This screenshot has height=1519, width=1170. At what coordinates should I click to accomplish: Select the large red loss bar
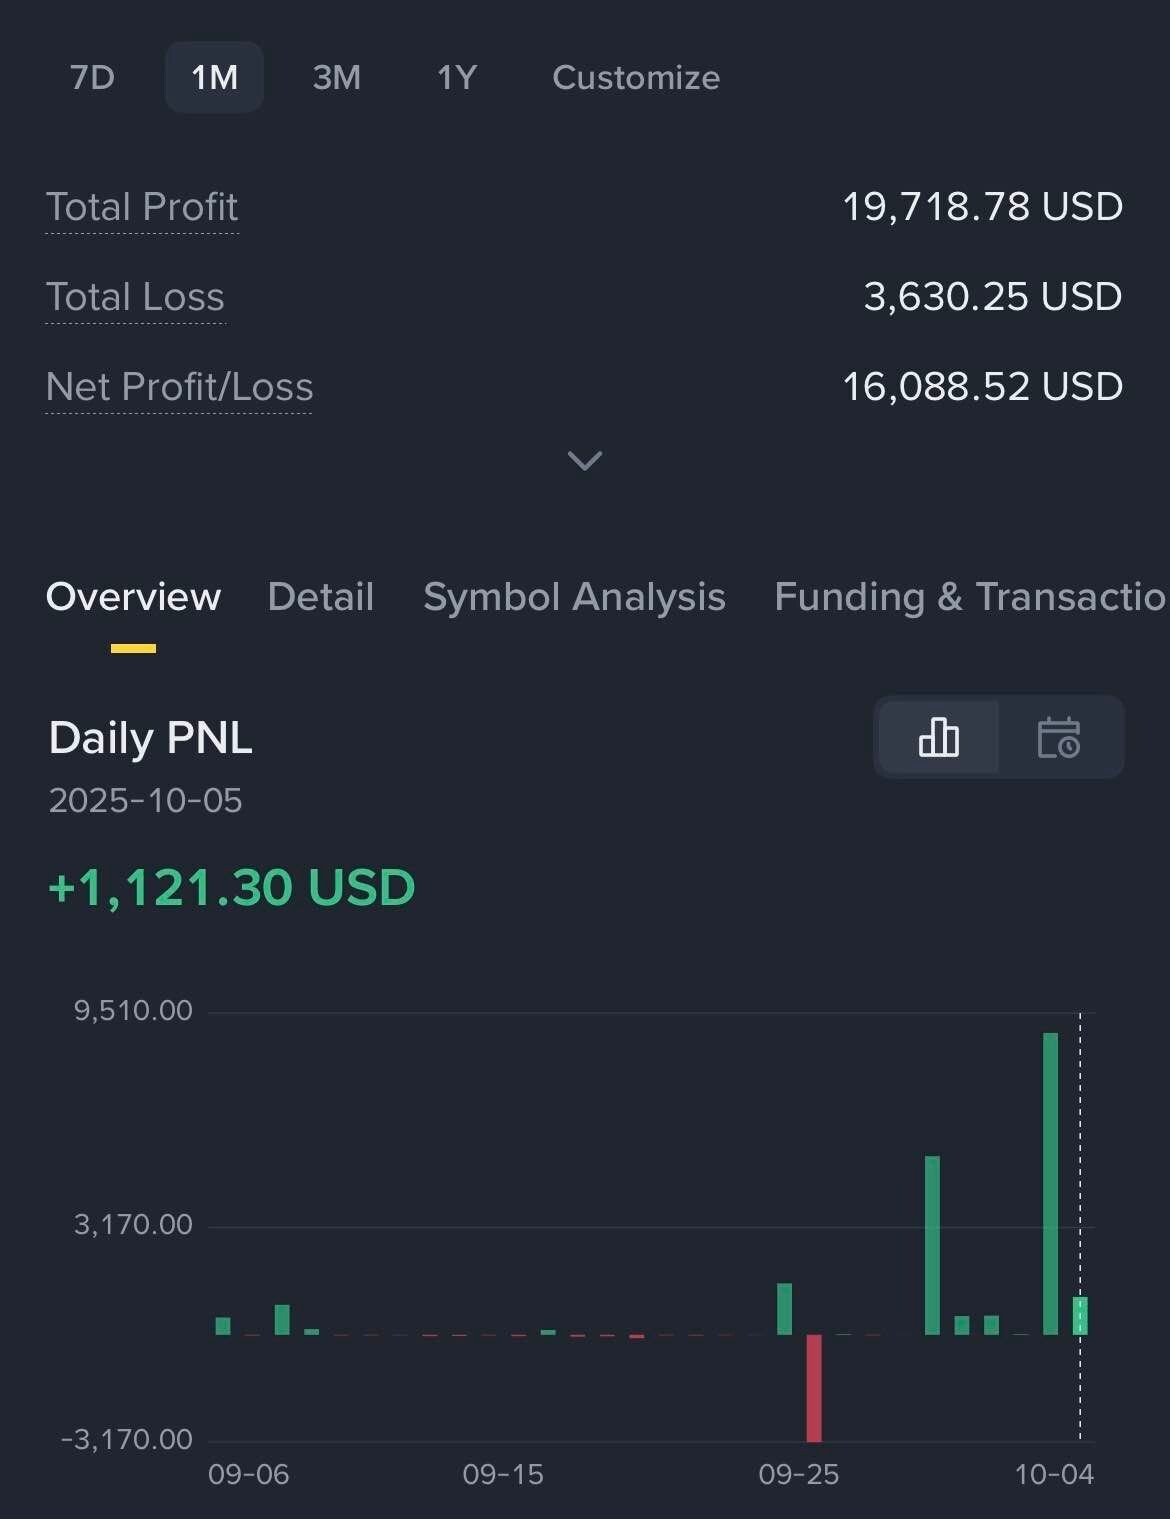coord(814,1387)
